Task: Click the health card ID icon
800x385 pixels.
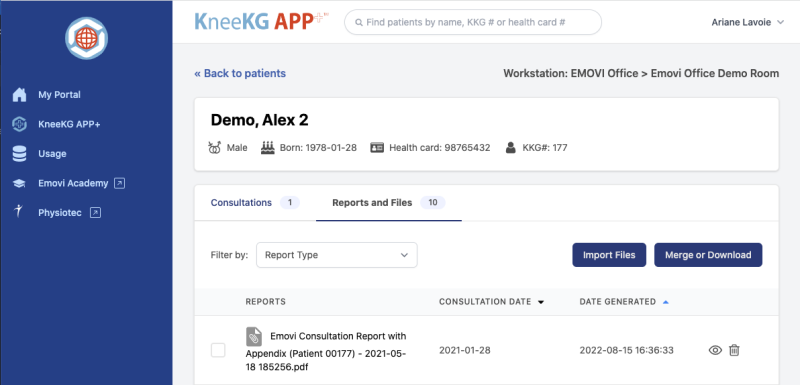Action: pos(377,148)
